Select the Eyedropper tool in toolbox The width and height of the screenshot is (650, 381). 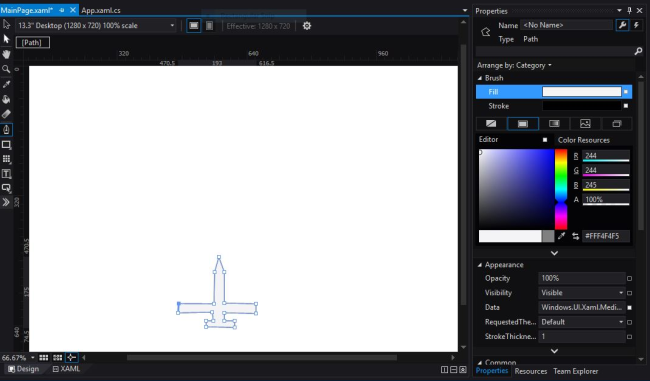click(x=6, y=85)
